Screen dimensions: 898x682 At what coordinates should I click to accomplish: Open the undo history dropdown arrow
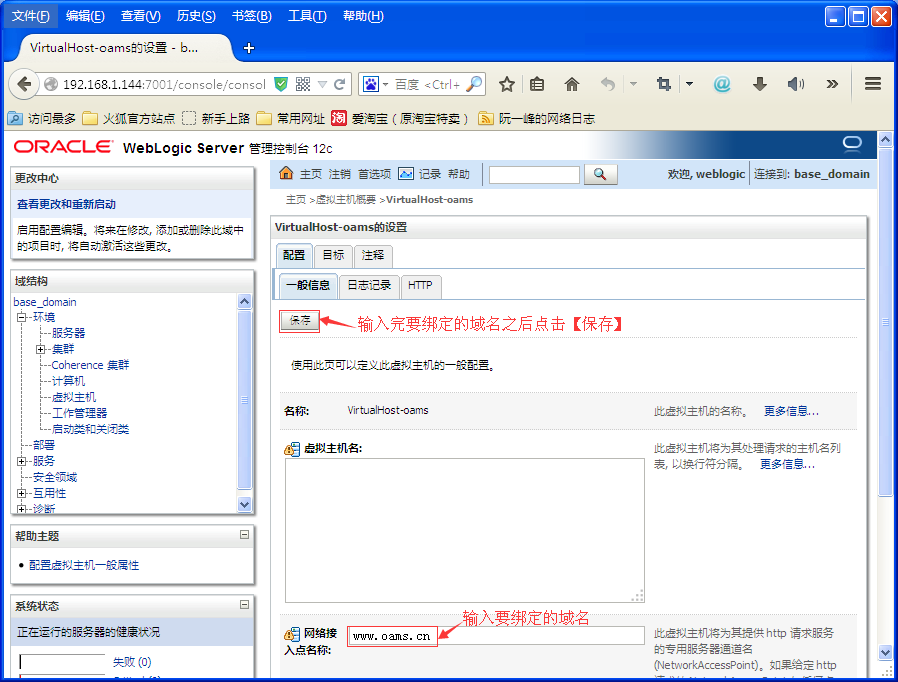pos(633,84)
